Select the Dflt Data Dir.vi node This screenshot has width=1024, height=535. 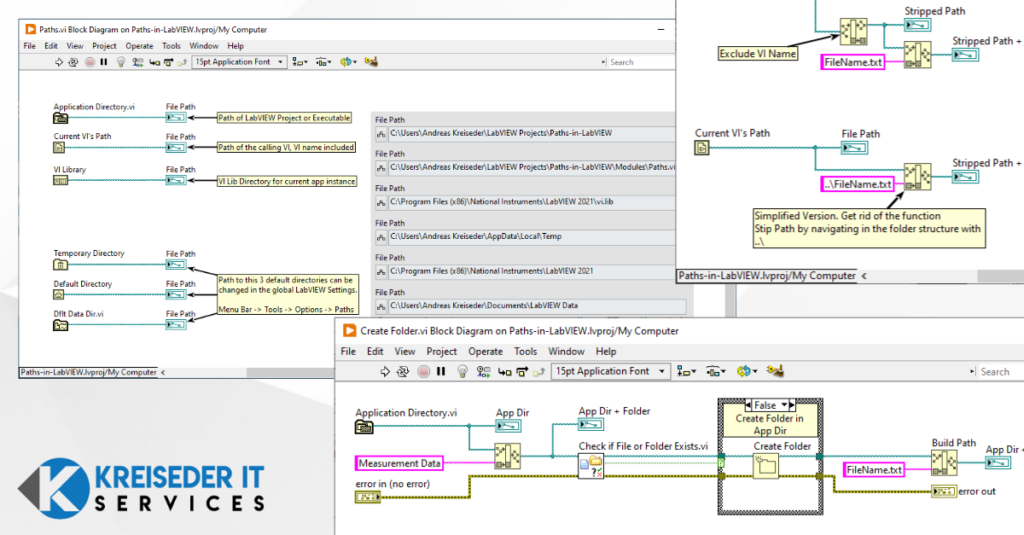pos(60,325)
